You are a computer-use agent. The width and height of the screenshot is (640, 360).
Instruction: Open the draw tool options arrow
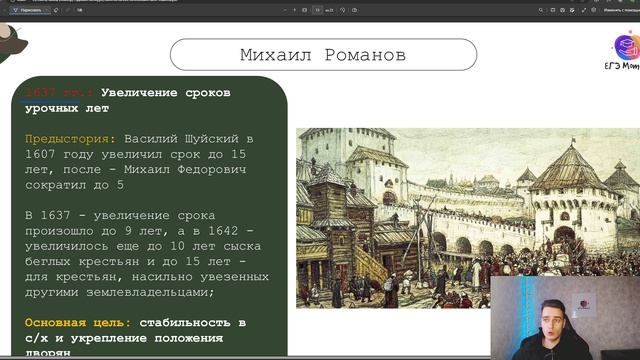point(47,10)
